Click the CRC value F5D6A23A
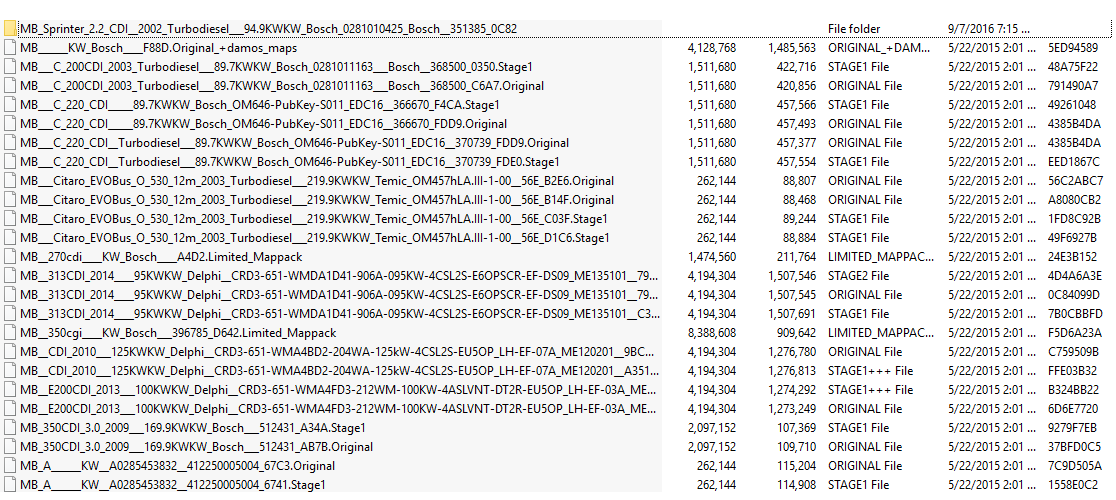The width and height of the screenshot is (1116, 500). point(1073,332)
